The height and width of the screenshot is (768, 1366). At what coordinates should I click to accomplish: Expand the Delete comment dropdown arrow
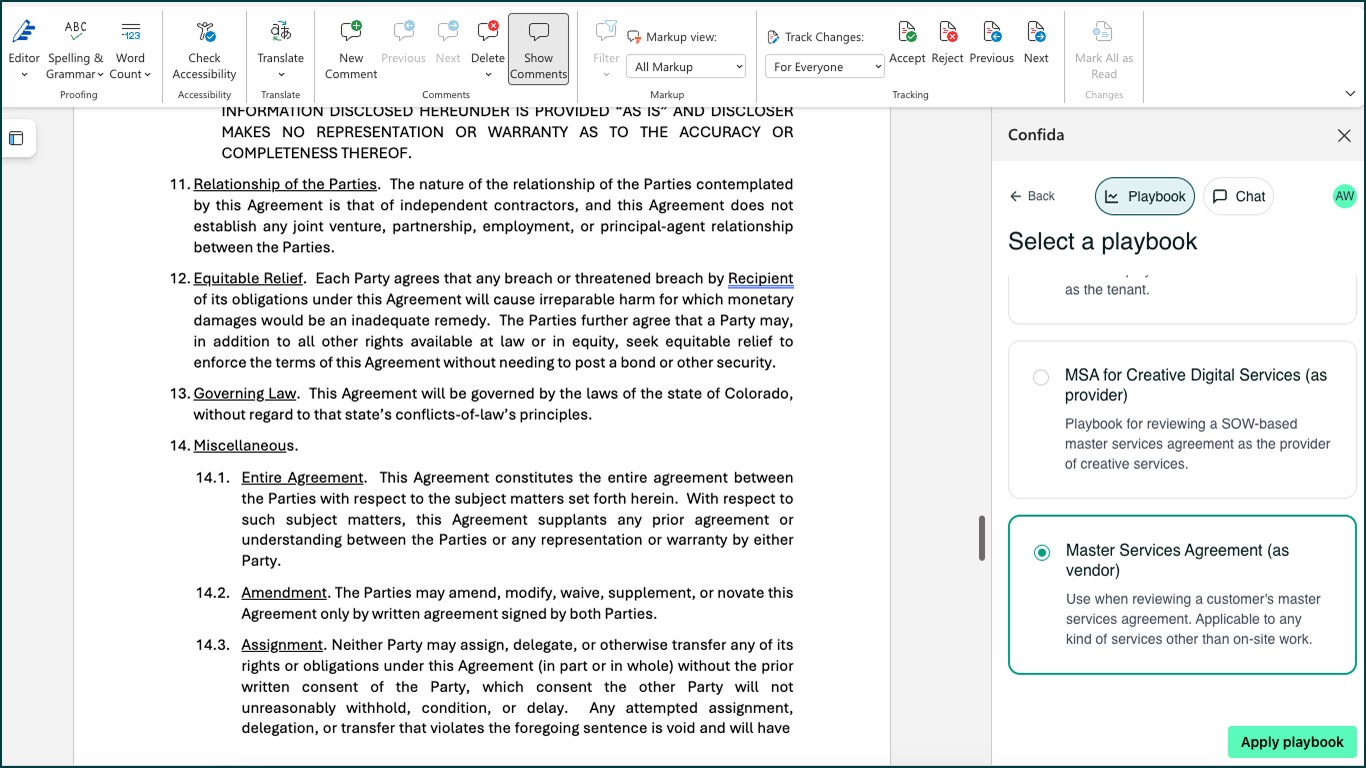tap(488, 75)
